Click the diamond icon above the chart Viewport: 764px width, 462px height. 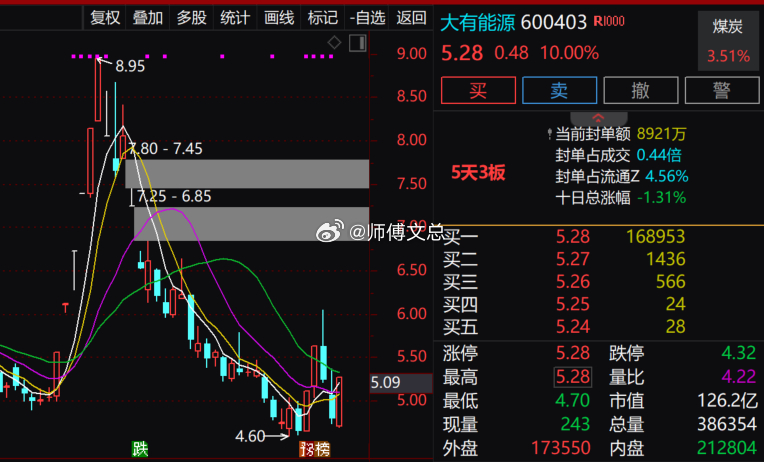(334, 42)
